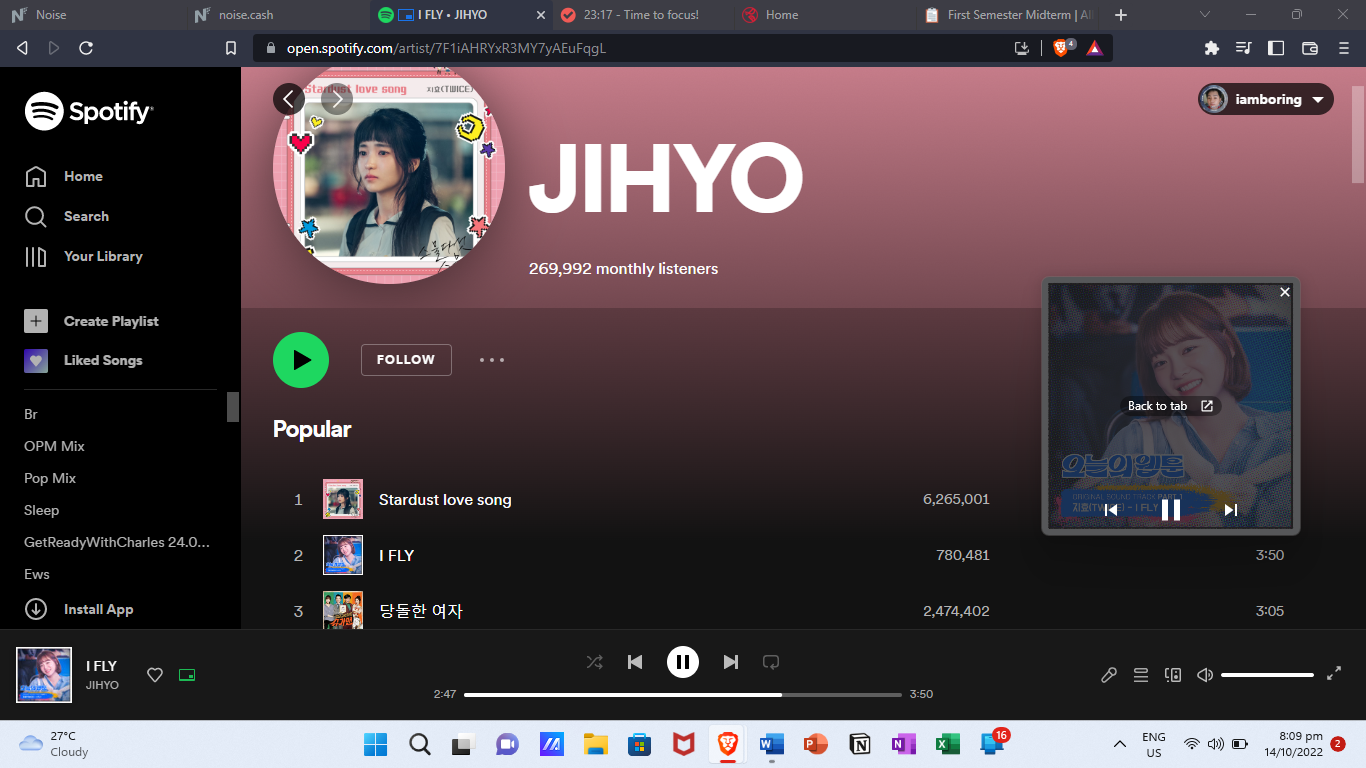Viewport: 1366px width, 768px height.
Task: Open Liked Songs heart tile
Action: tap(36, 360)
